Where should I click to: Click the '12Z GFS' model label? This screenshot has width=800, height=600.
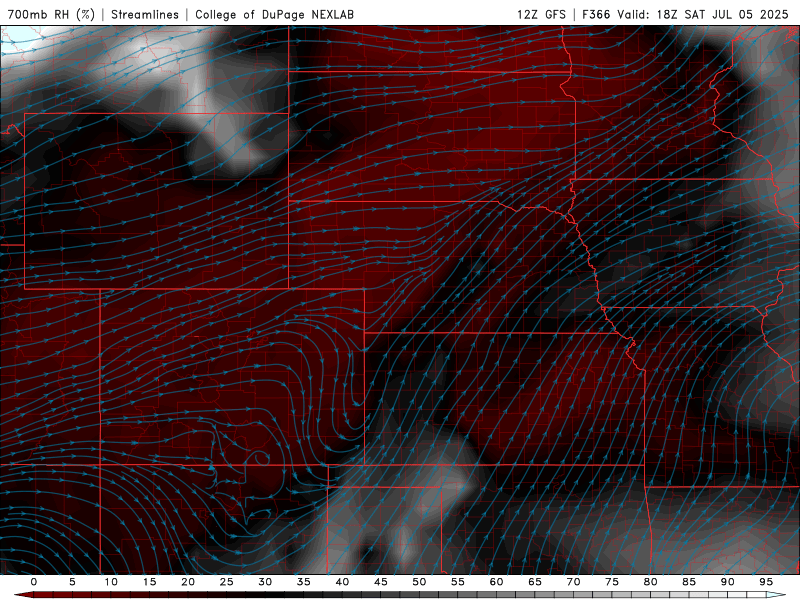tap(541, 14)
